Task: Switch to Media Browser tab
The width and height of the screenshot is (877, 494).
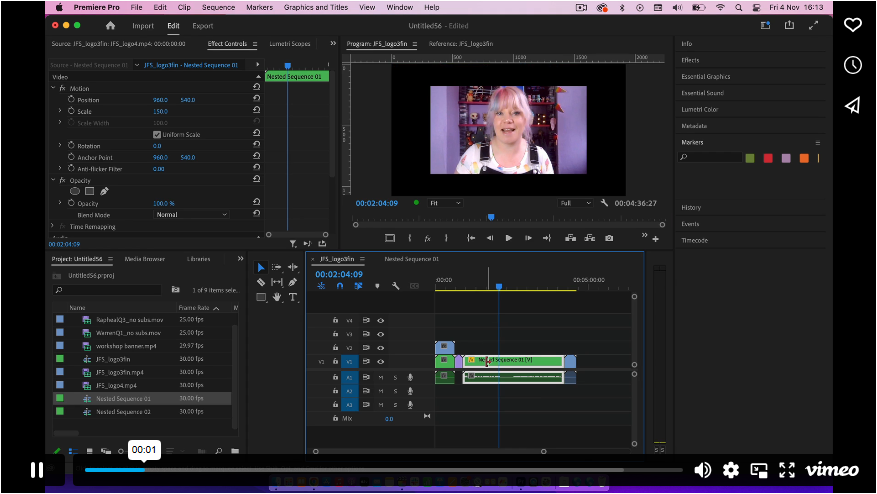Action: pyautogui.click(x=144, y=259)
